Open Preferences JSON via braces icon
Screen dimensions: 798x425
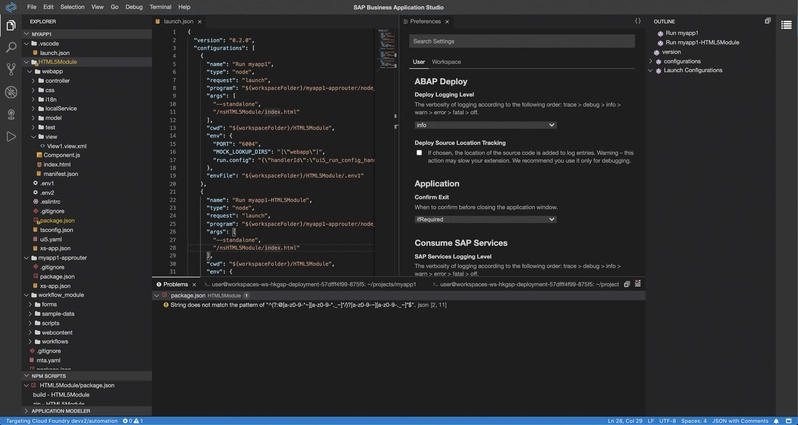(638, 21)
